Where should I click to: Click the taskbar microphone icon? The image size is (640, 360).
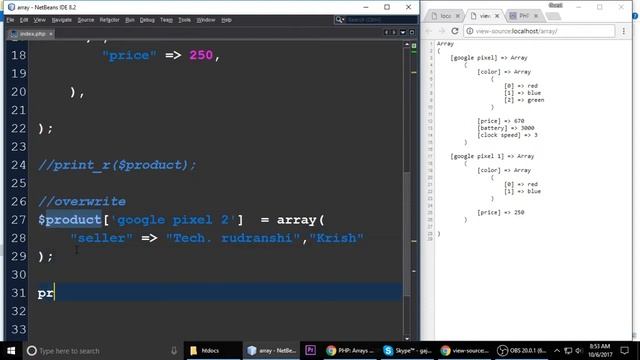(x=174, y=351)
